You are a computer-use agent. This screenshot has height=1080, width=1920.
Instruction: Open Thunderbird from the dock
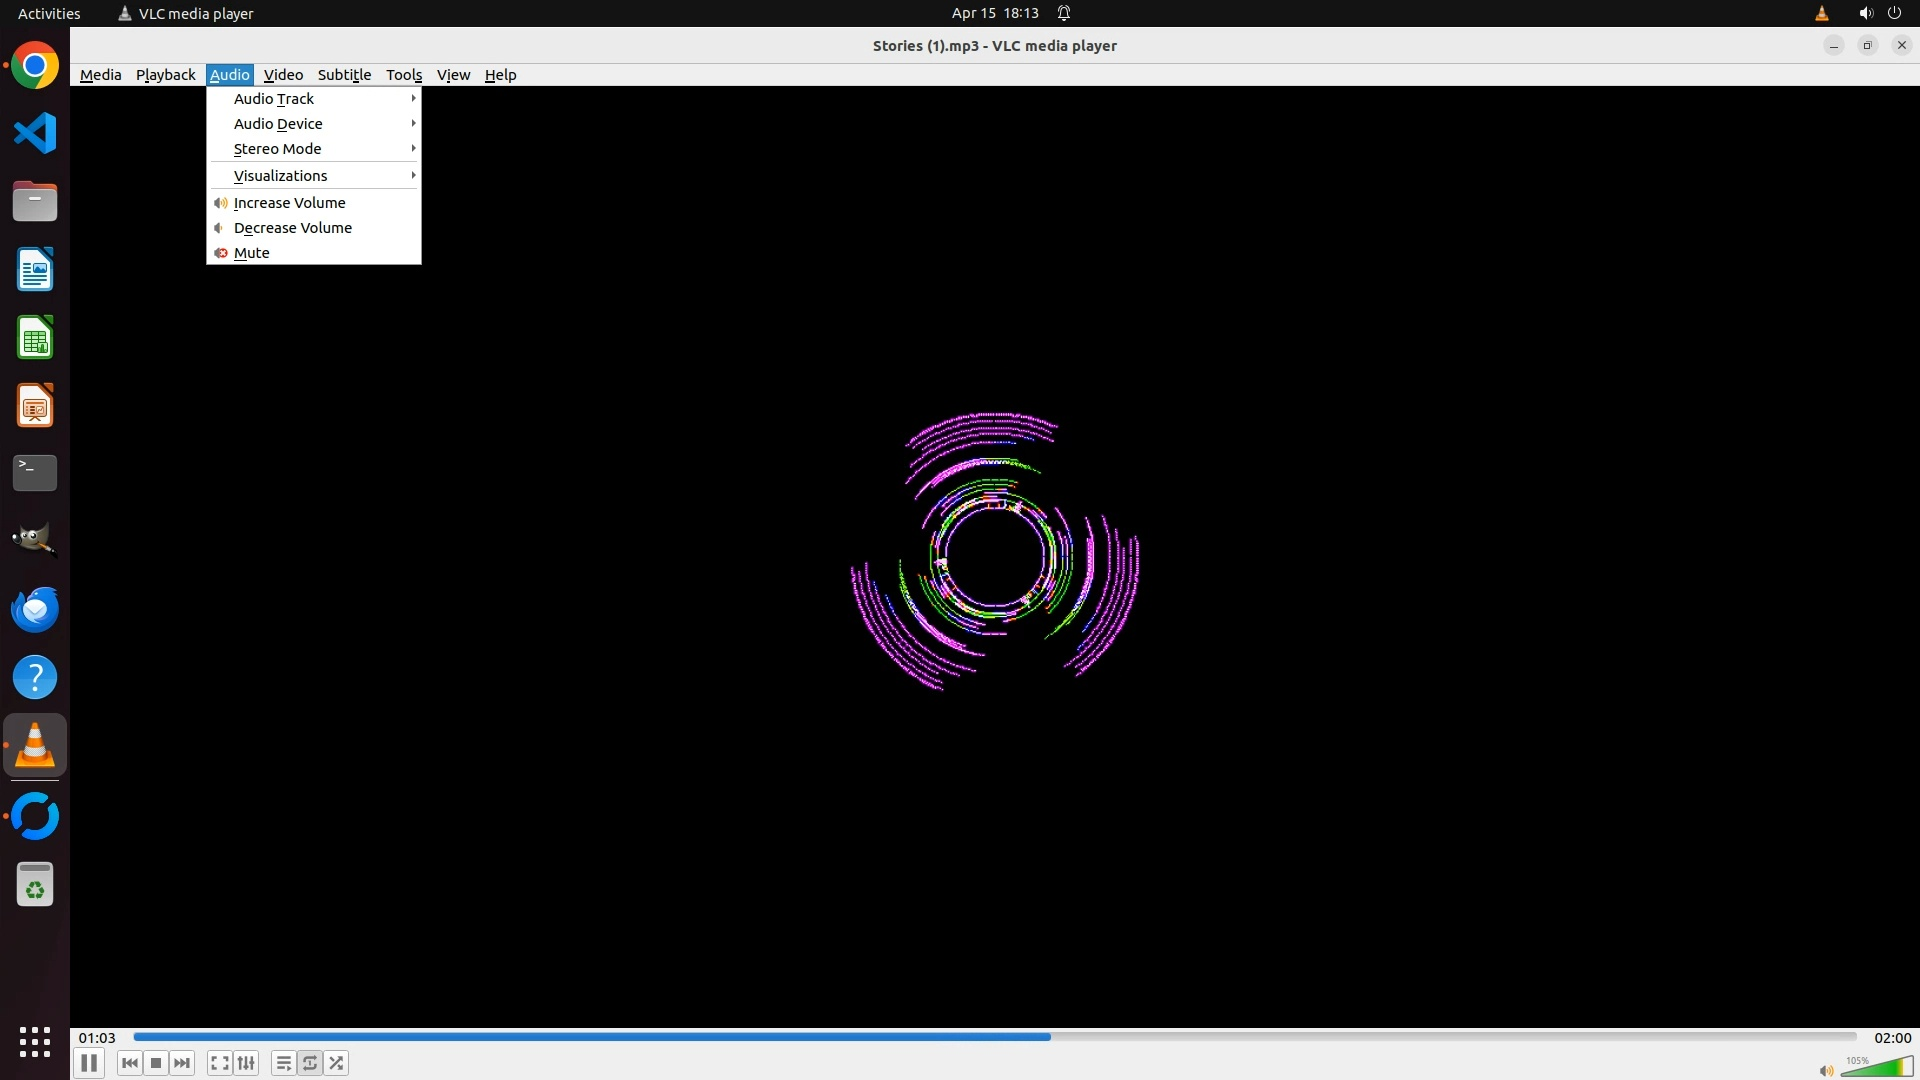(35, 609)
